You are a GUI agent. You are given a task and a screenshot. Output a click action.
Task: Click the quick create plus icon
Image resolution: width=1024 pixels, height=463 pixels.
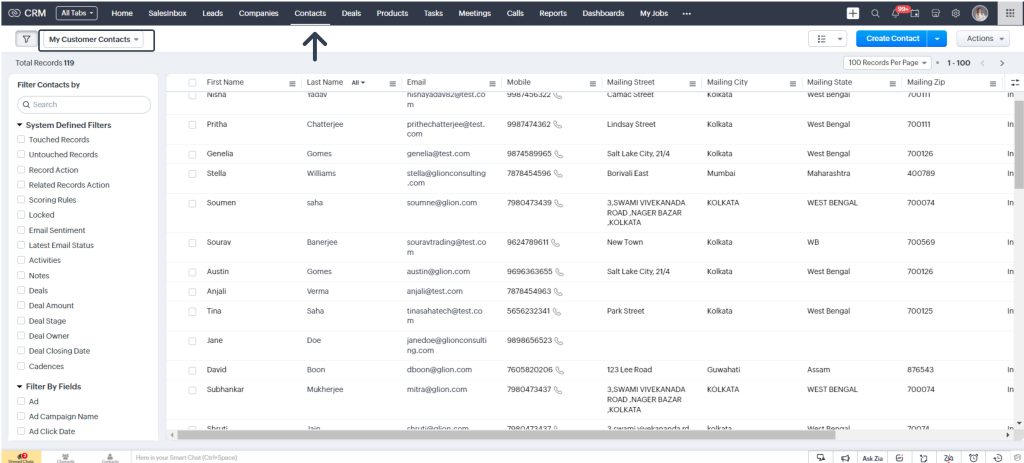tap(853, 13)
